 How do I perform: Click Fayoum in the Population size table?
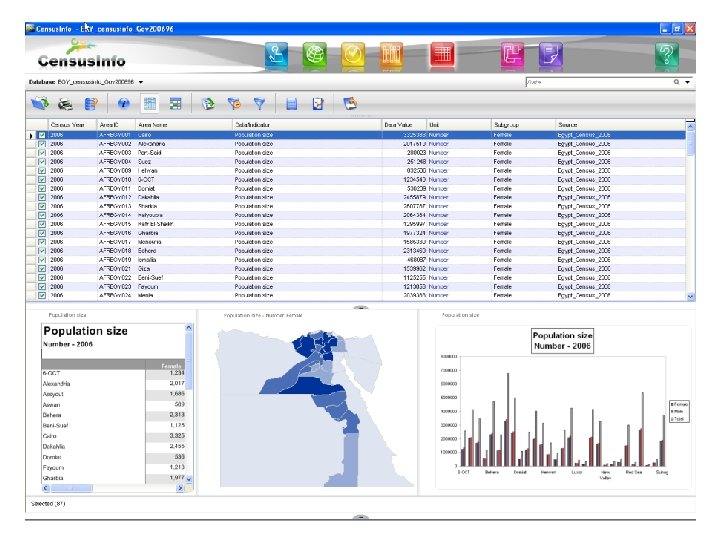click(53, 468)
